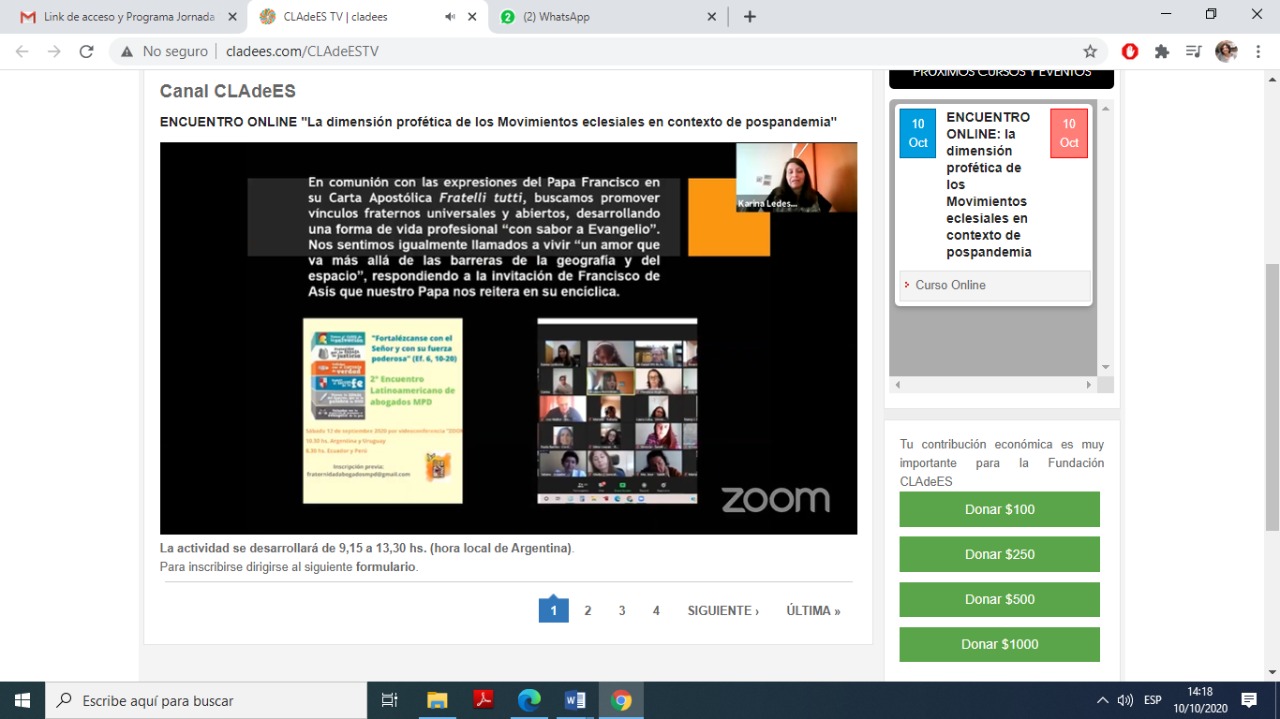Open the Windows Start menu
Viewport: 1280px width, 719px height.
click(x=22, y=700)
